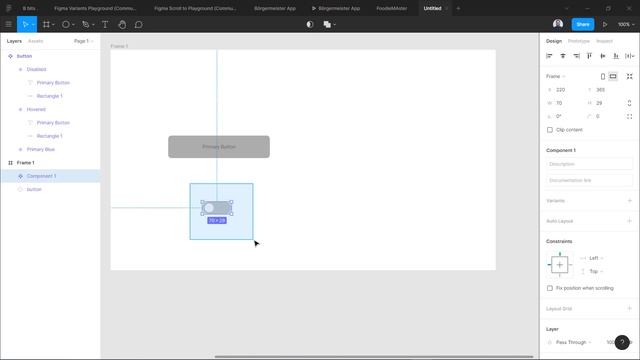The image size is (640, 360).
Task: Switch to the Prototype tab
Action: click(579, 41)
